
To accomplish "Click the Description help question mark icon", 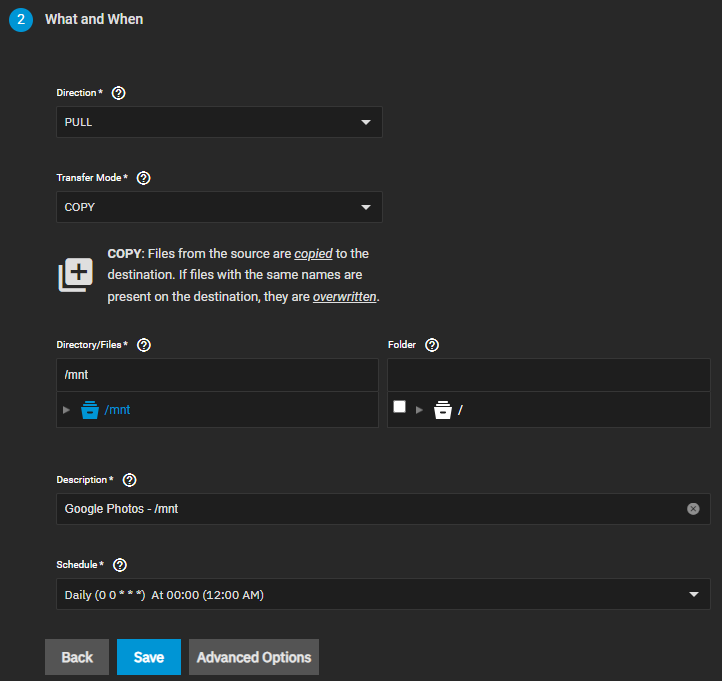I will coord(129,480).
